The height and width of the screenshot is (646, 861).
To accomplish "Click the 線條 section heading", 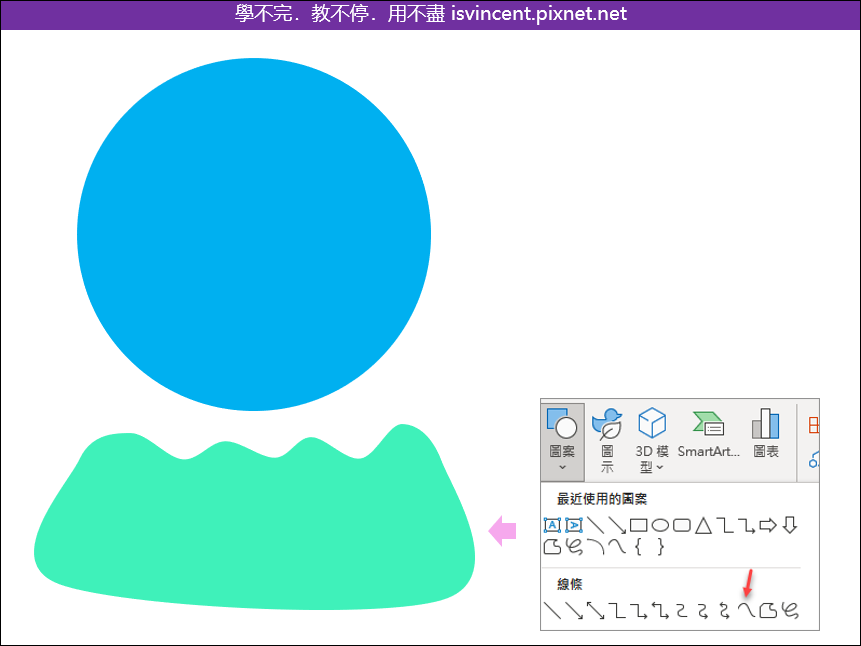I will pyautogui.click(x=569, y=584).
